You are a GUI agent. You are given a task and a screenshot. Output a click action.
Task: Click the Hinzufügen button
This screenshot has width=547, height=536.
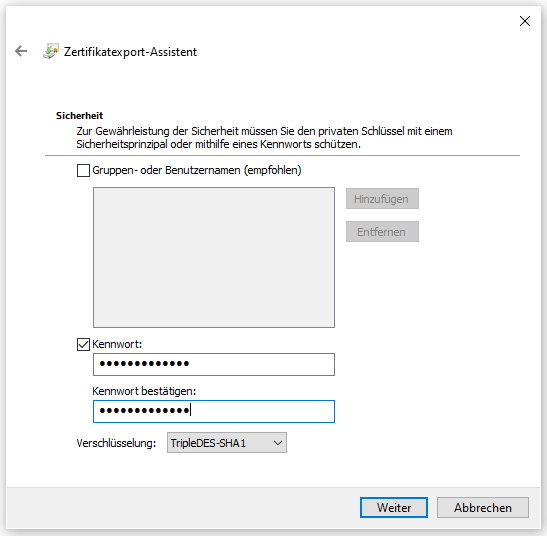pyautogui.click(x=382, y=199)
